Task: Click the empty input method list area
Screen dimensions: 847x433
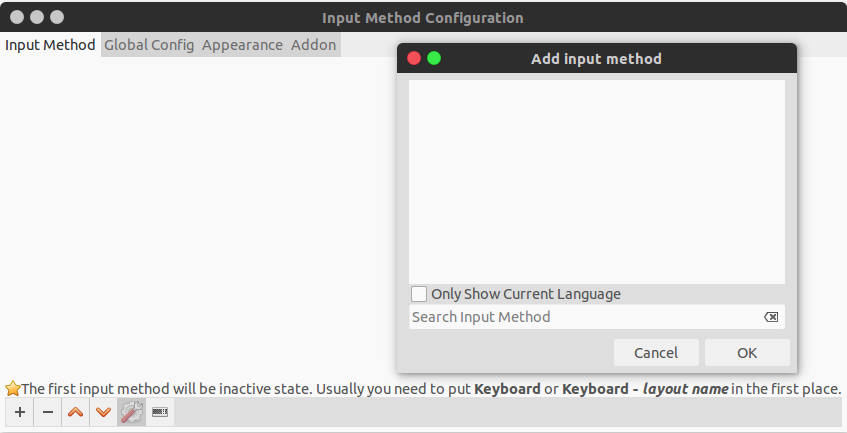Action: 597,182
